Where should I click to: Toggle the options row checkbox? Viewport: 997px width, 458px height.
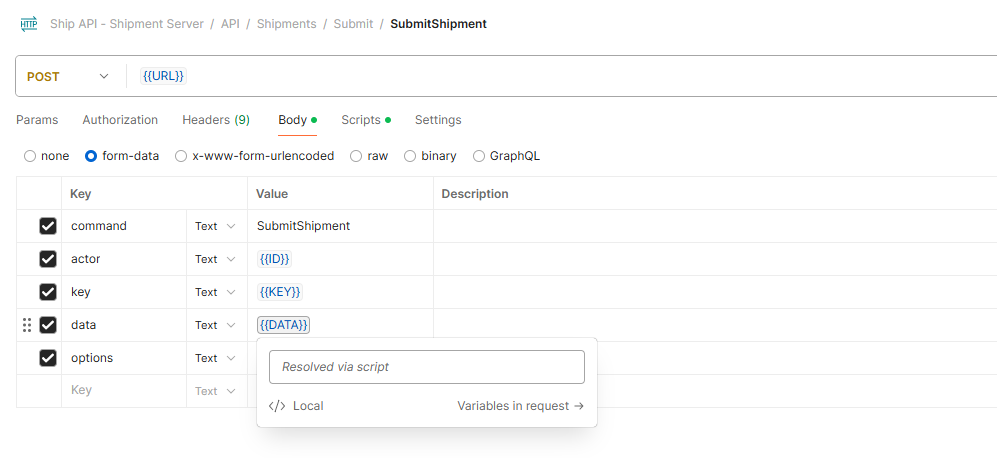click(48, 358)
